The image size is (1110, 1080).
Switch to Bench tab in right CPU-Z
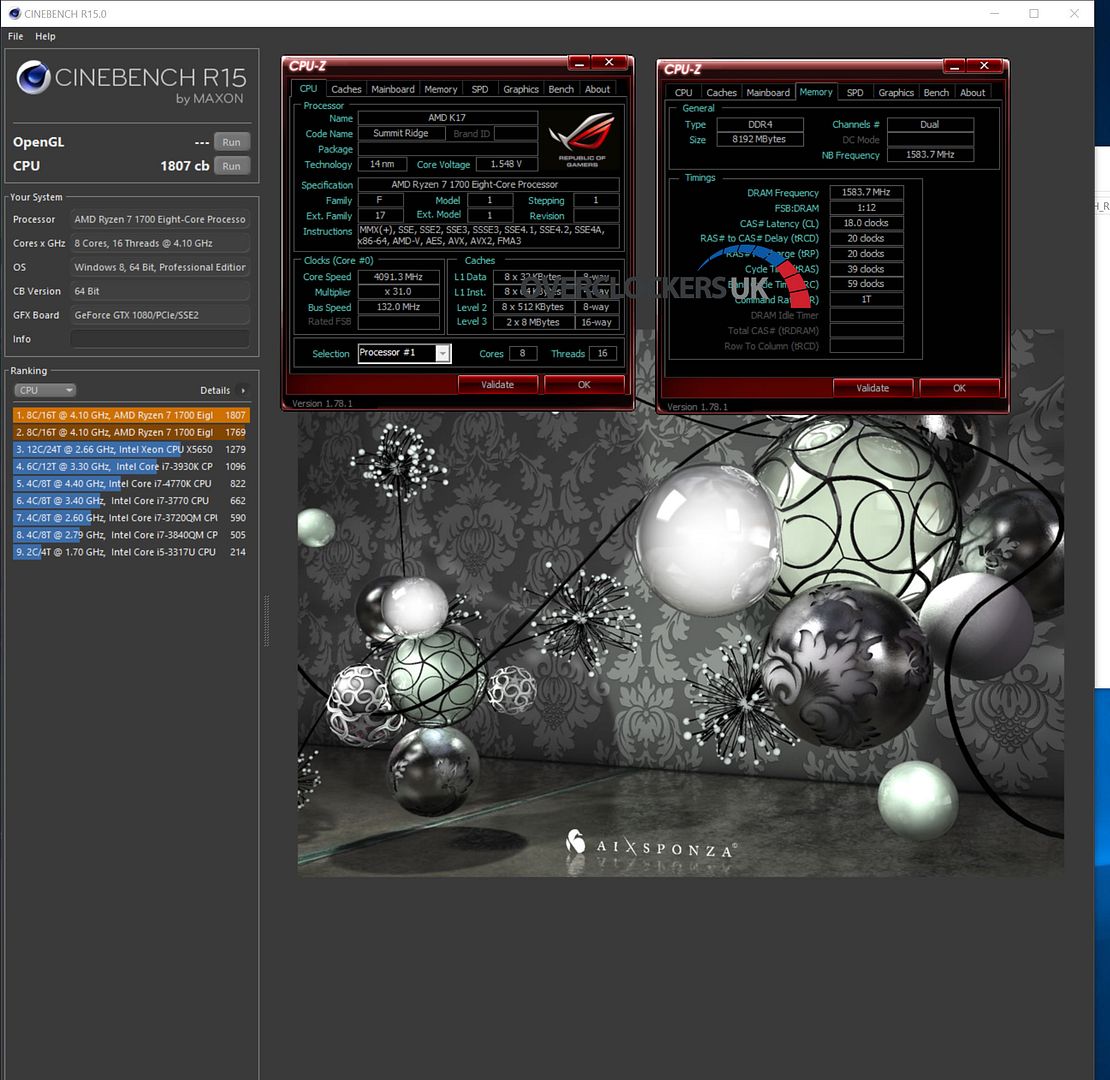937,93
